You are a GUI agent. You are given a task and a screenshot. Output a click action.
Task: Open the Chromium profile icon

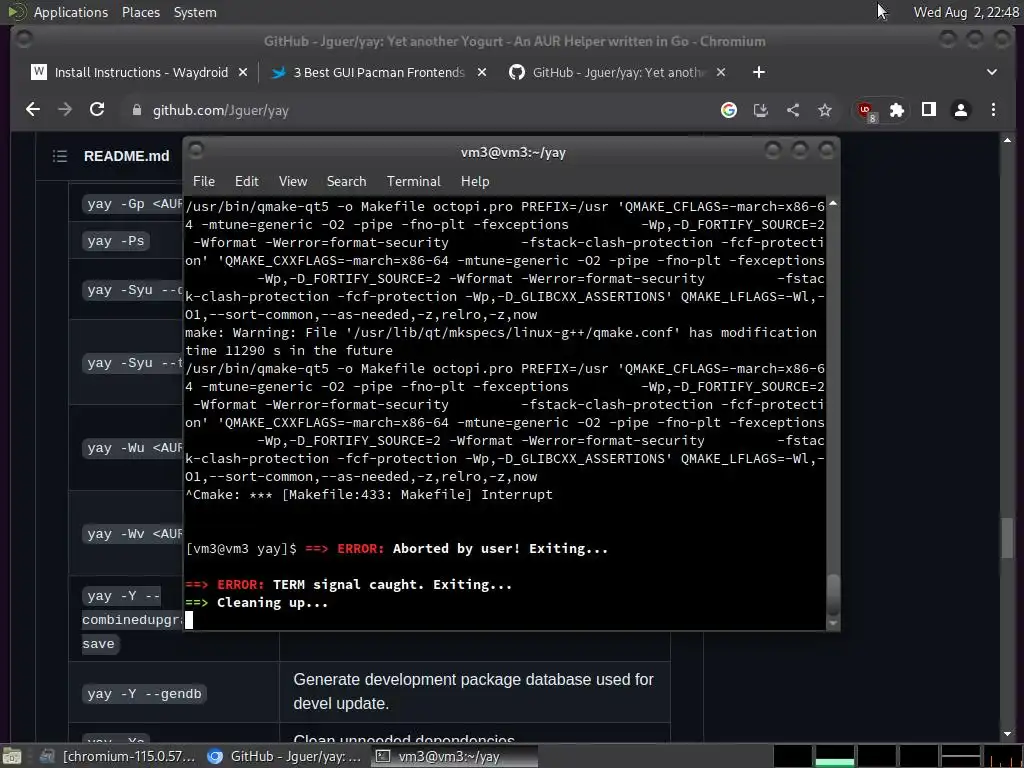(961, 110)
